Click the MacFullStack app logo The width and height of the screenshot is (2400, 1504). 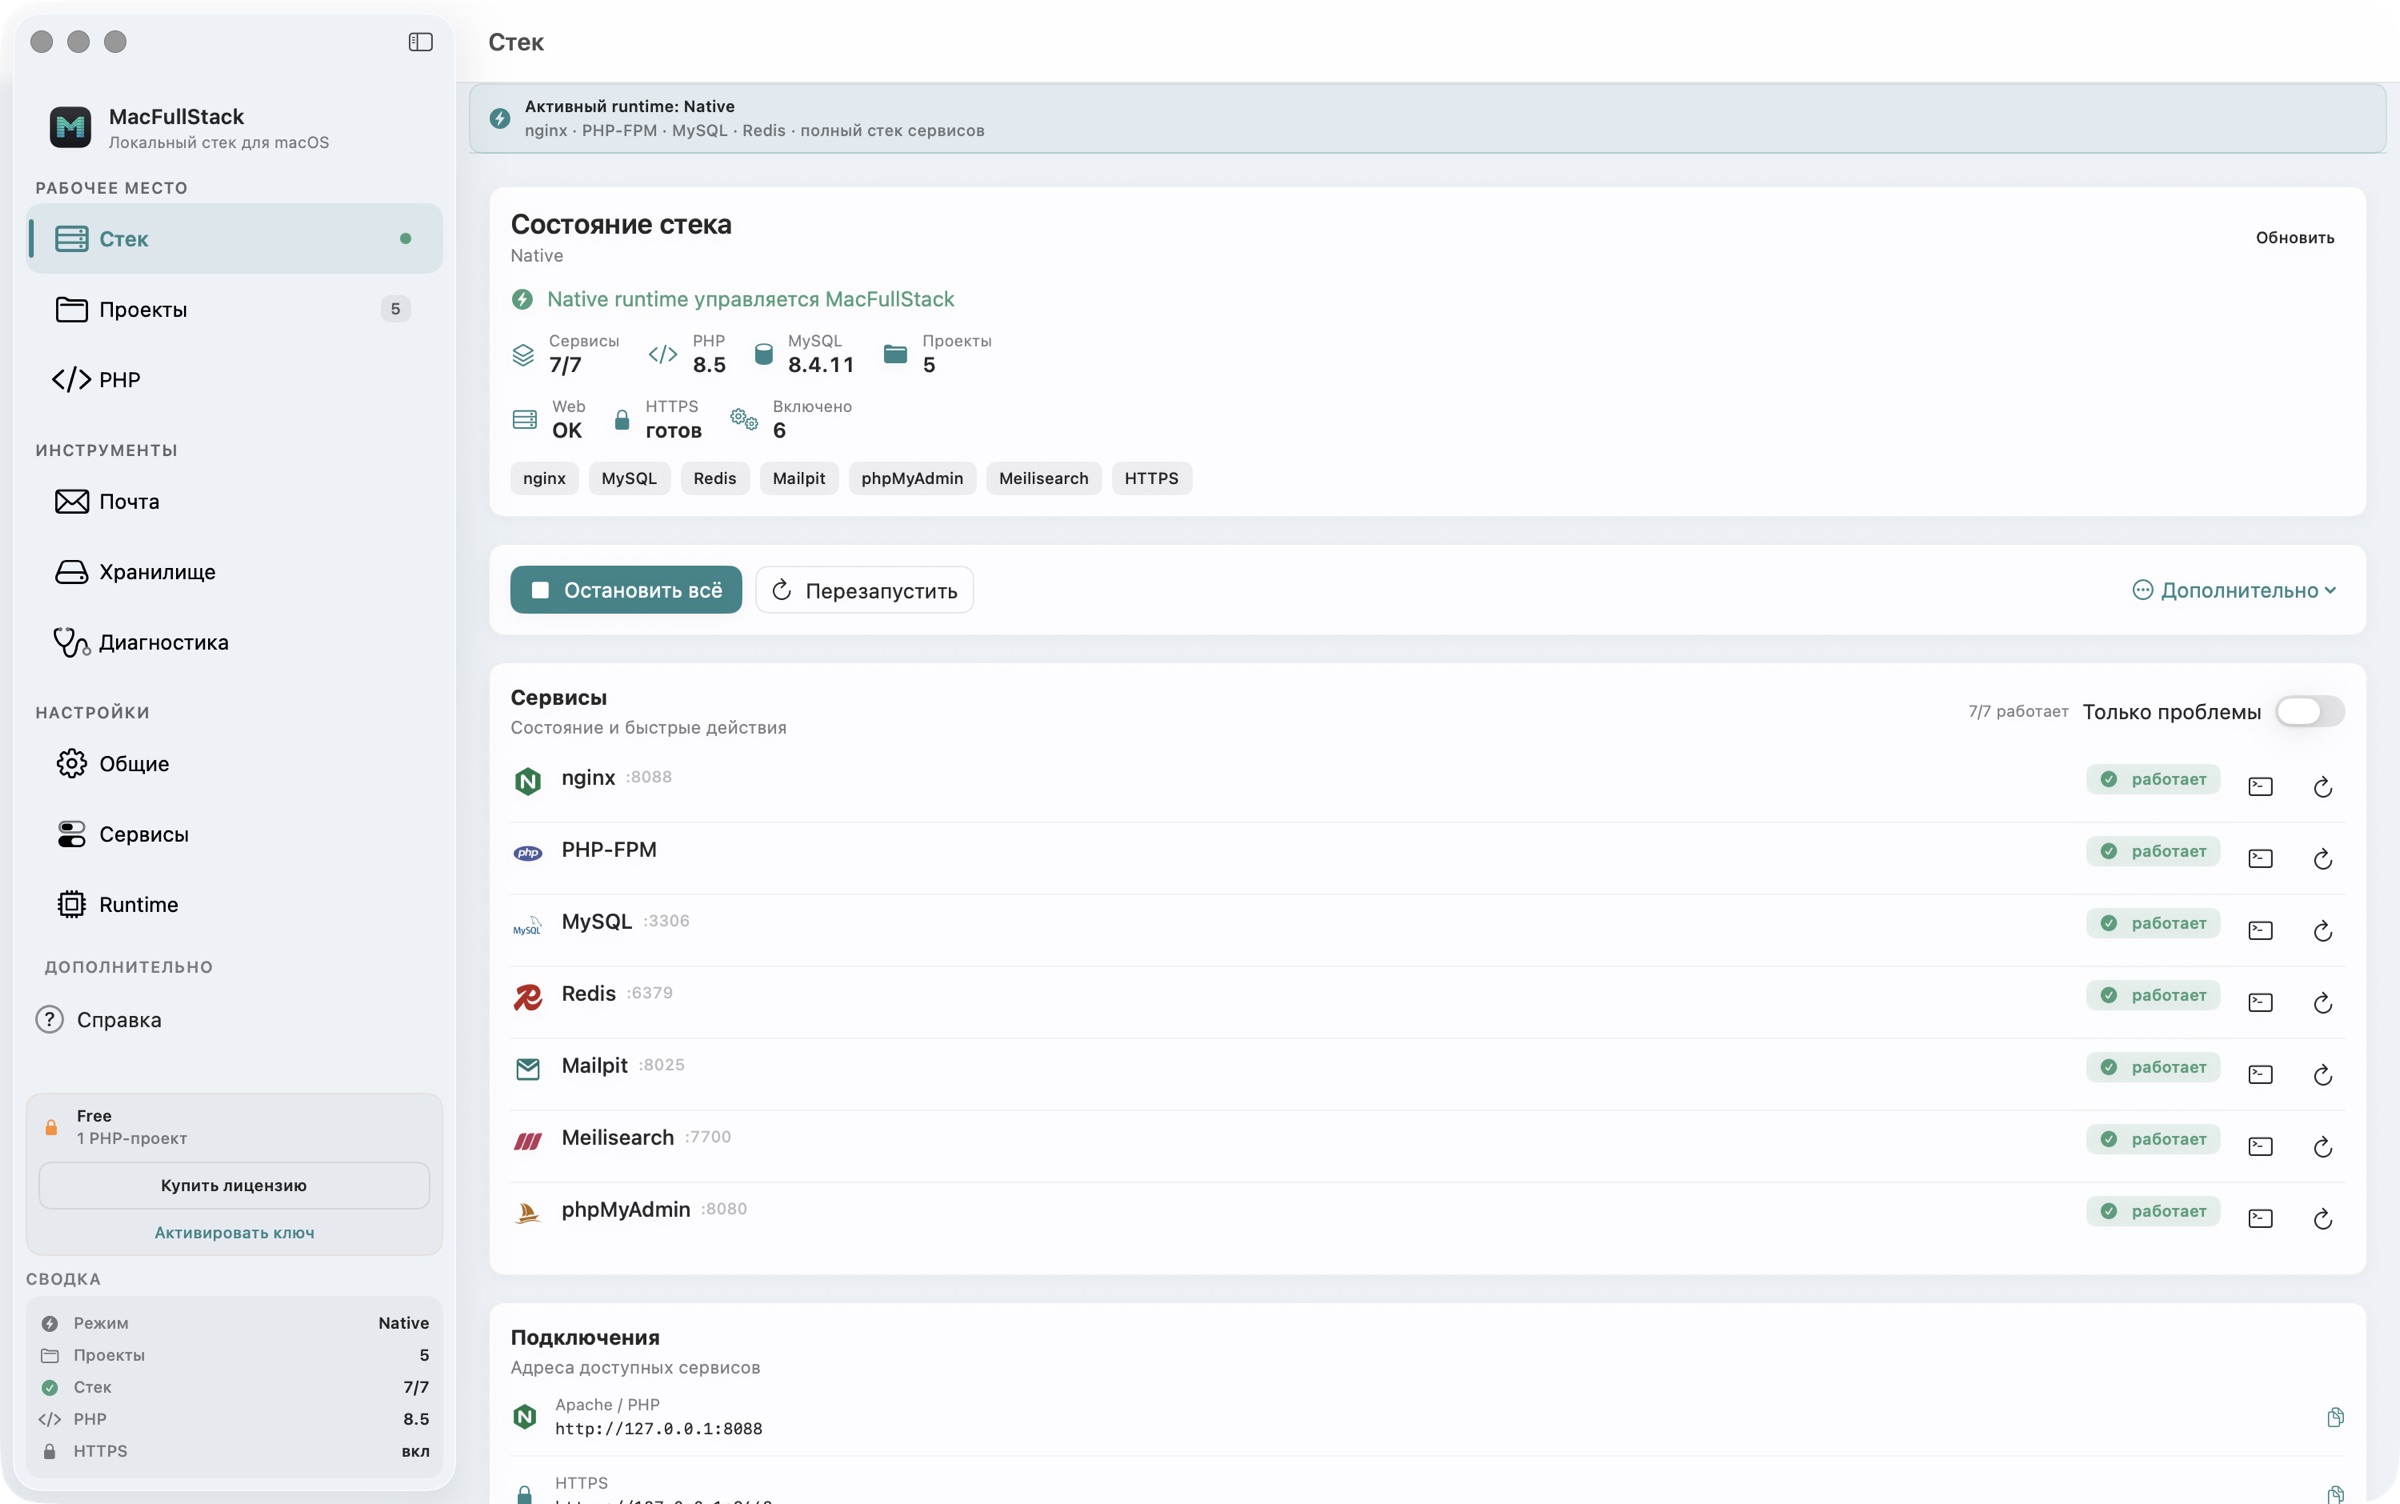coord(70,127)
